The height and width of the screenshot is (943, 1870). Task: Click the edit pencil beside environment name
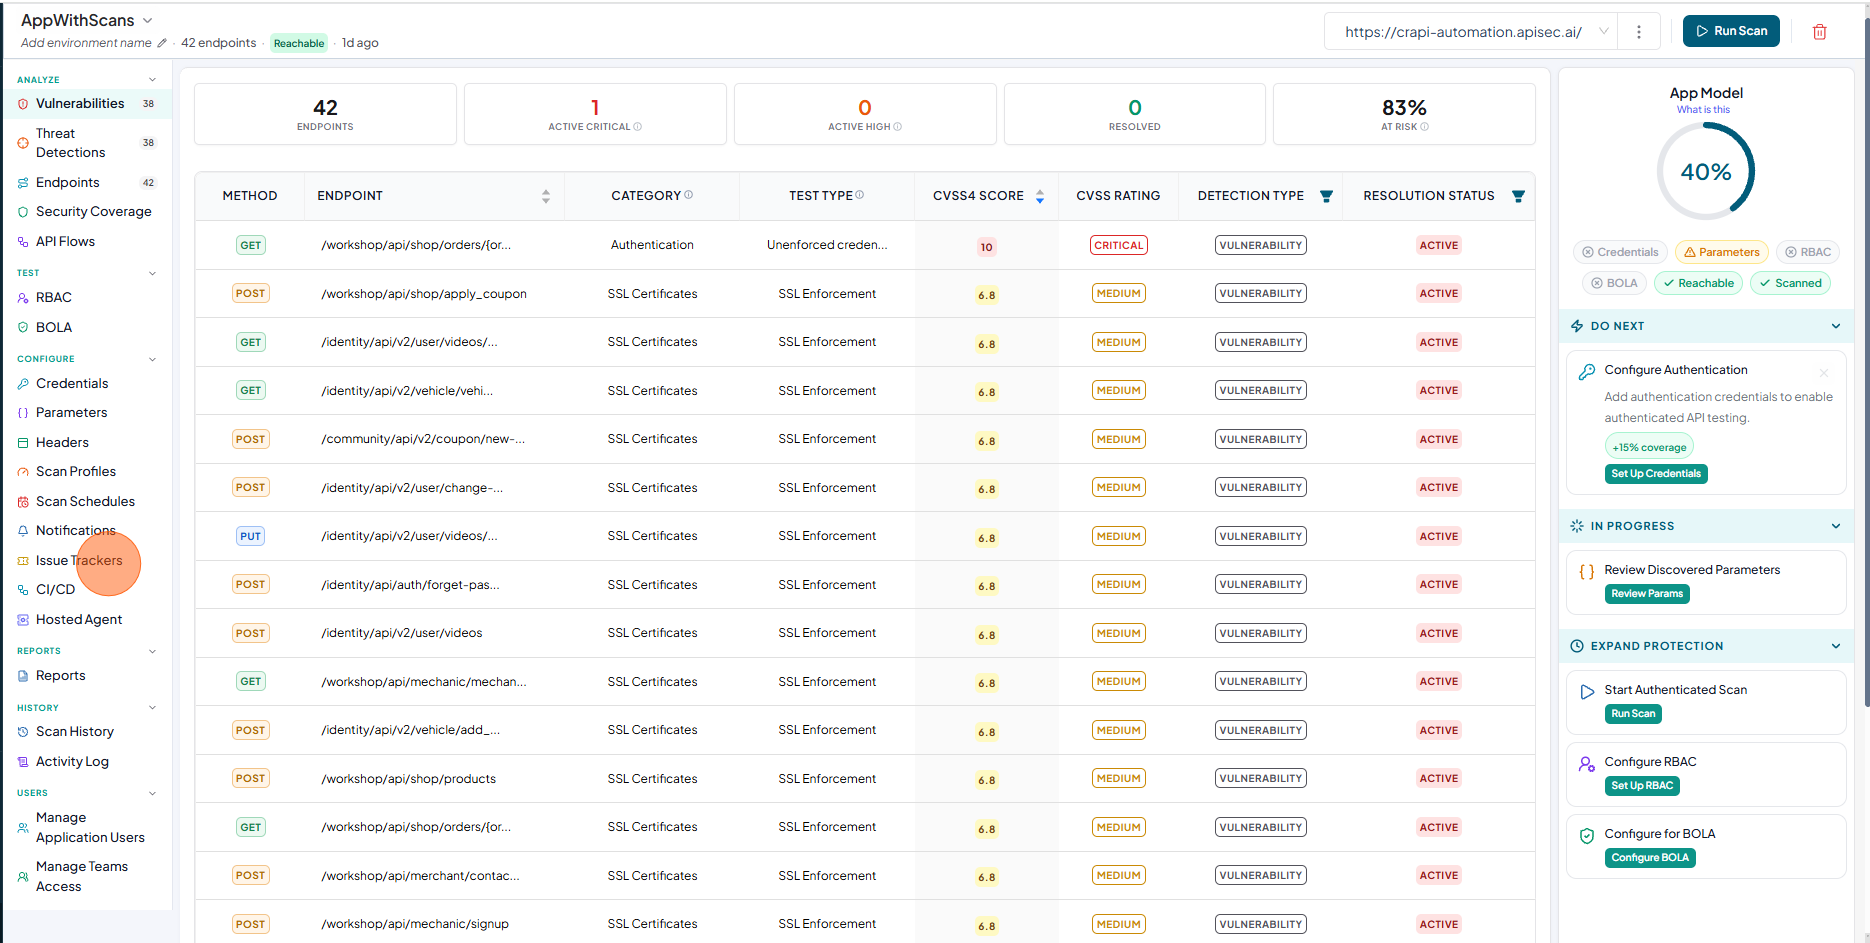pos(162,43)
